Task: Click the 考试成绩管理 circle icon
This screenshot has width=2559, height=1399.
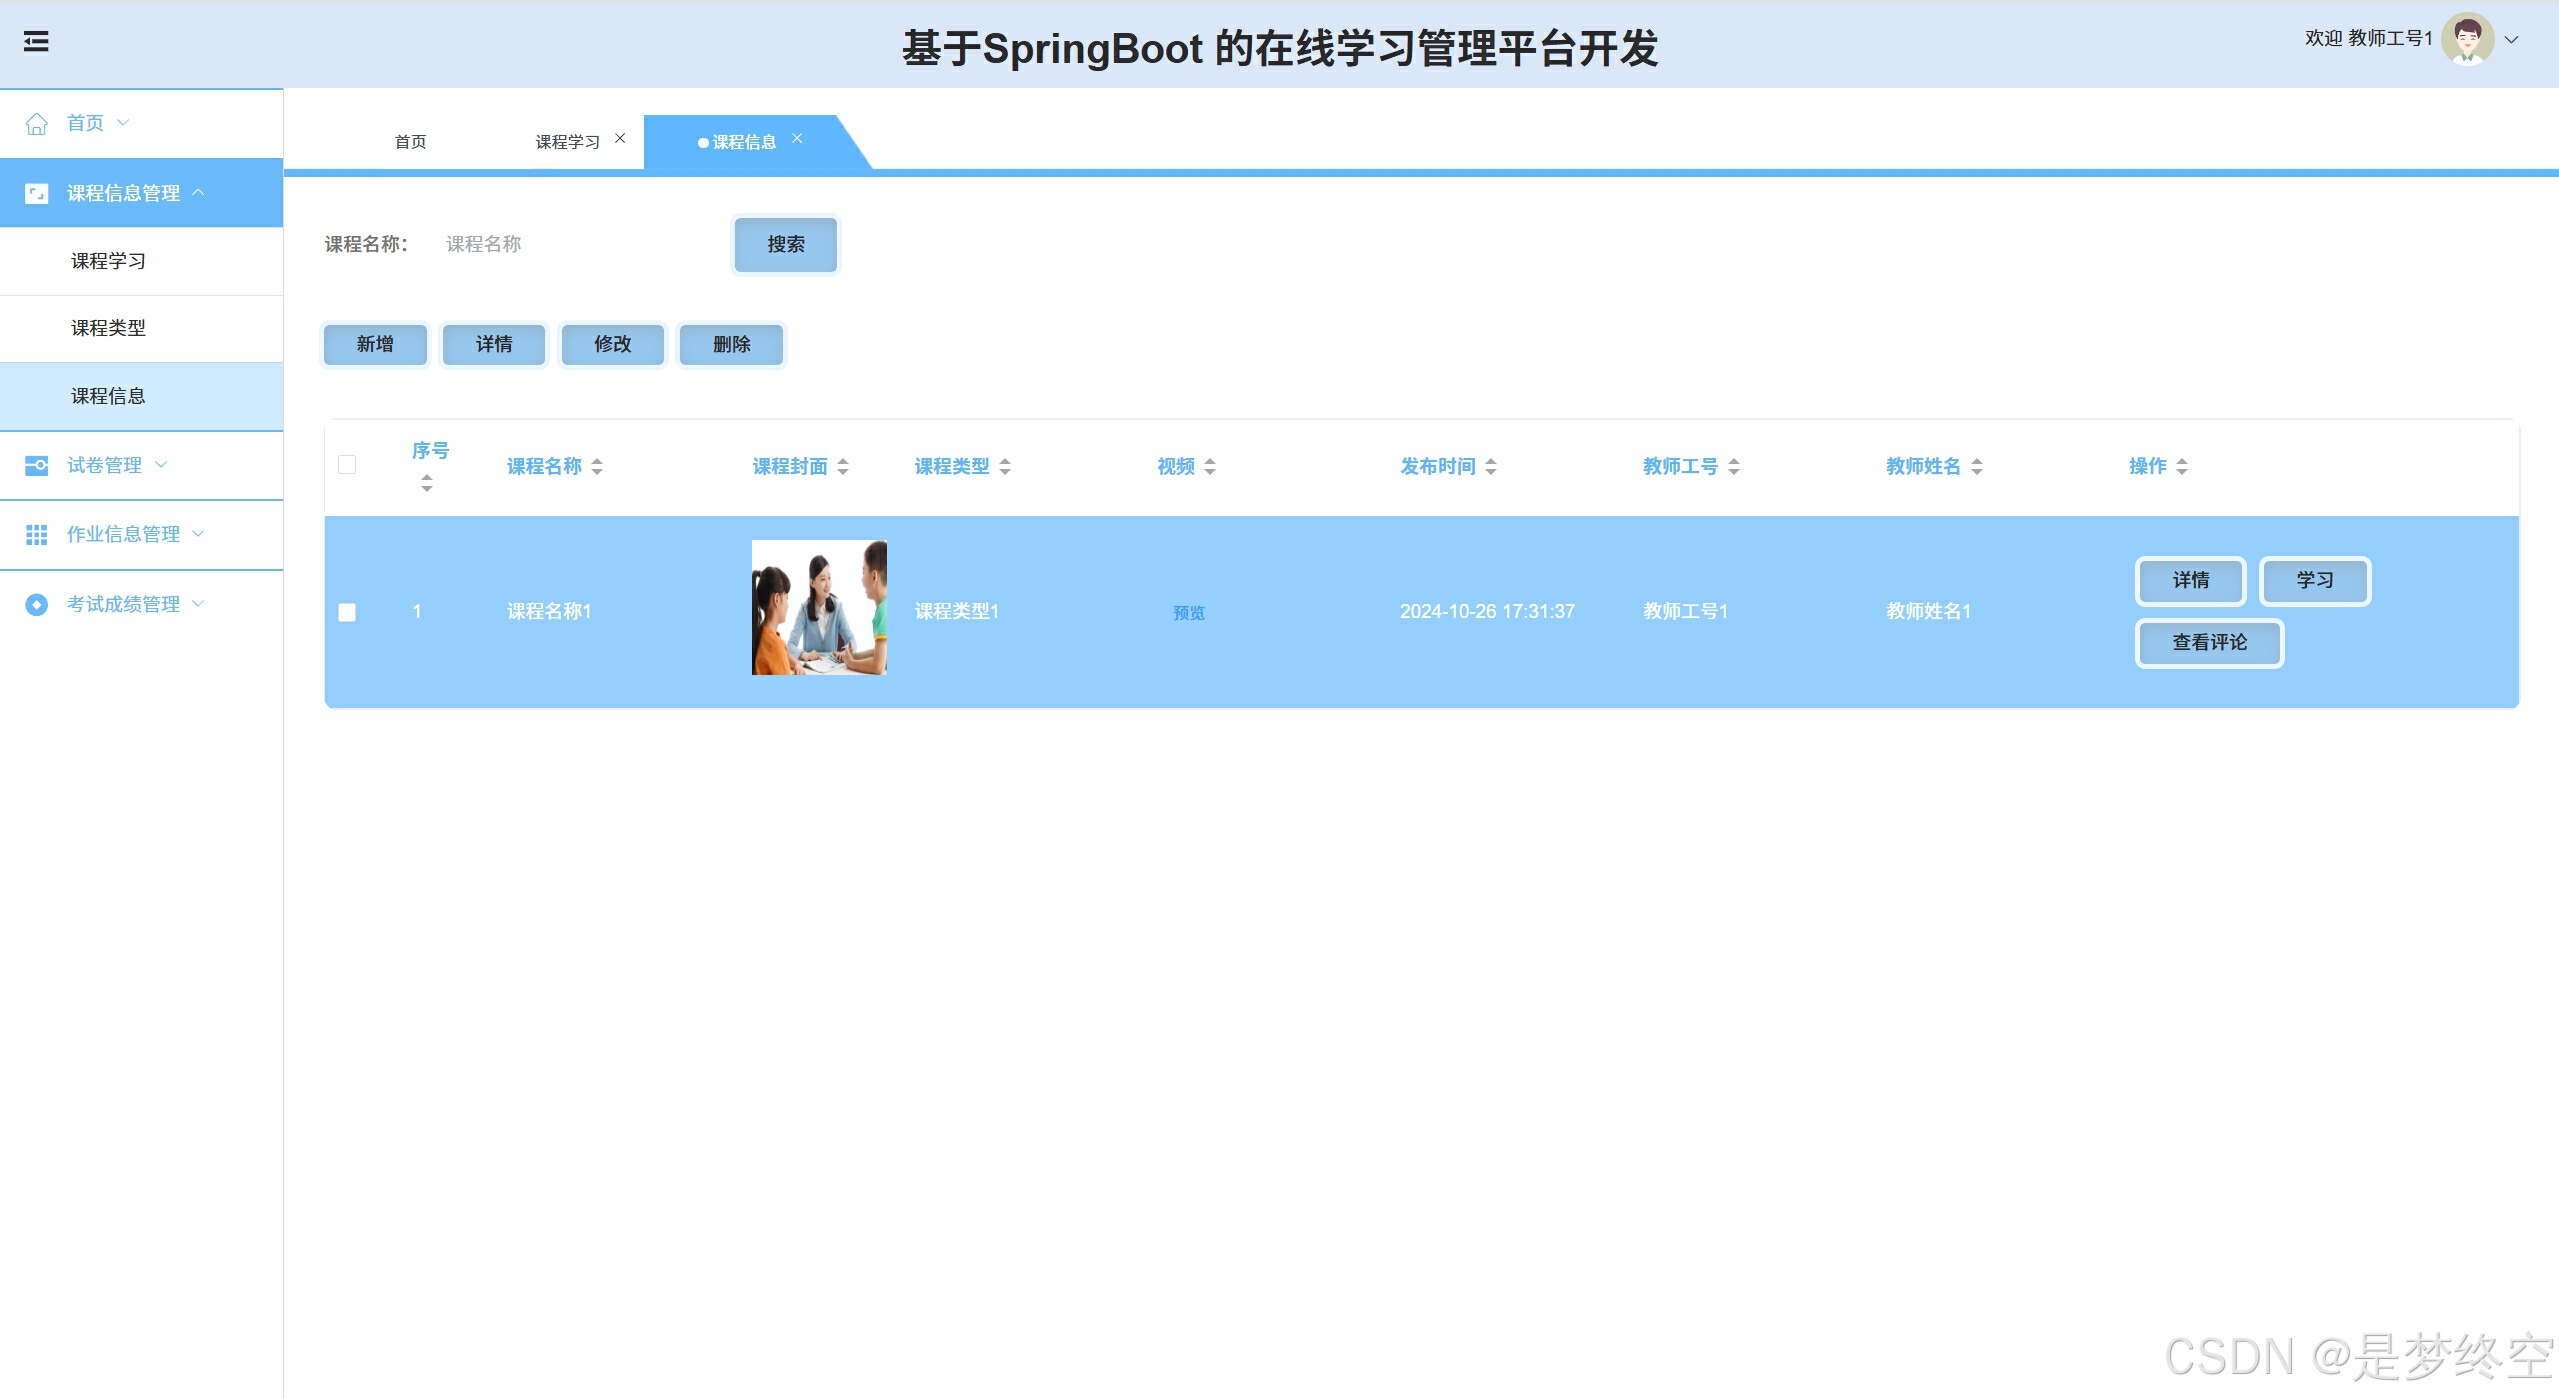Action: click(37, 604)
